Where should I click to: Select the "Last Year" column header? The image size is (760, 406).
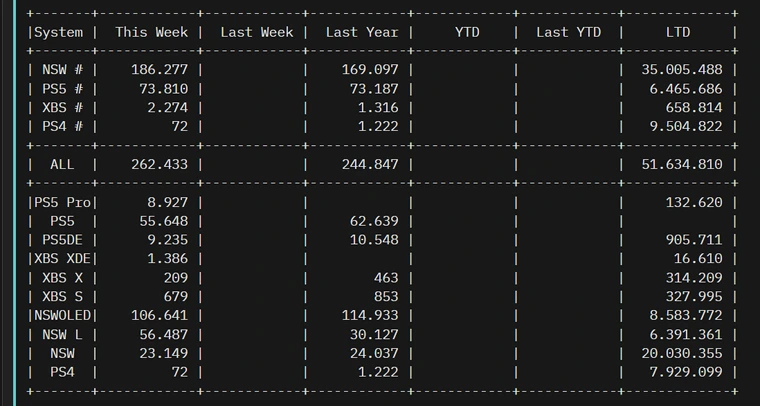(362, 32)
